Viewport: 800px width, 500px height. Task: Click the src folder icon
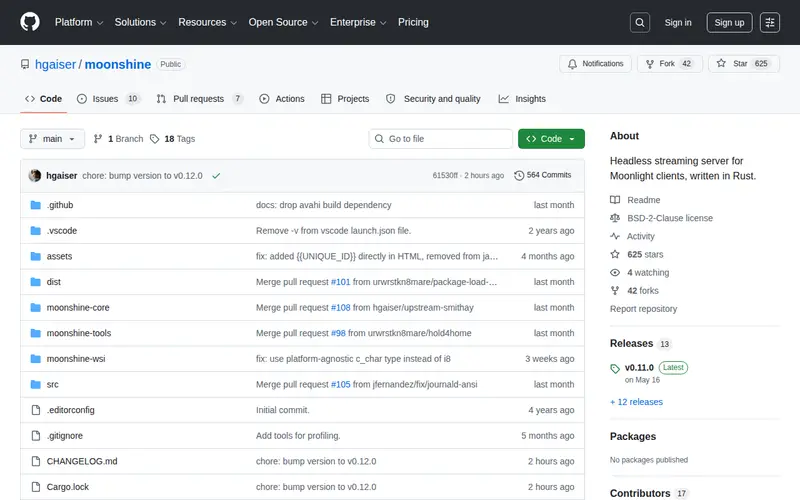click(36, 384)
